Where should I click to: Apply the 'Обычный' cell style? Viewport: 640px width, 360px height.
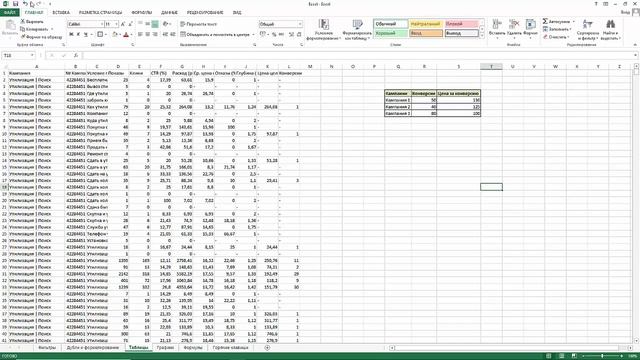(x=391, y=24)
